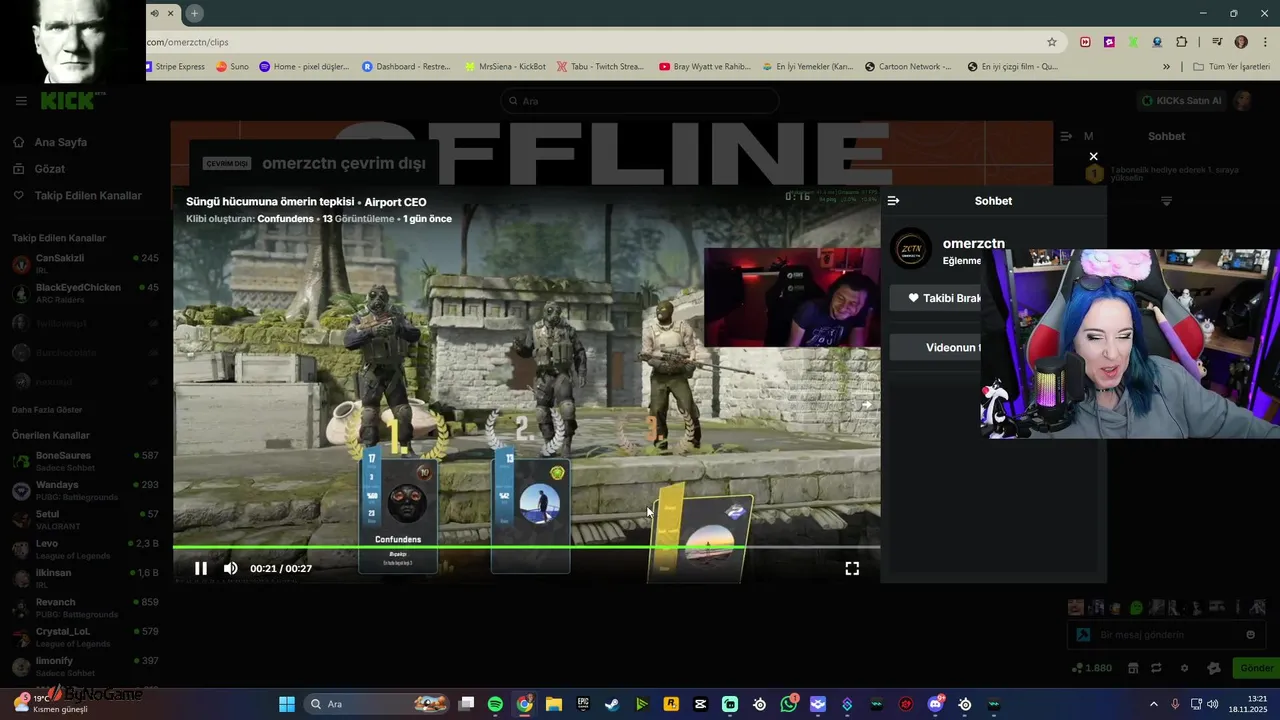Click the Kick search box
1280x720 pixels.
640,101
